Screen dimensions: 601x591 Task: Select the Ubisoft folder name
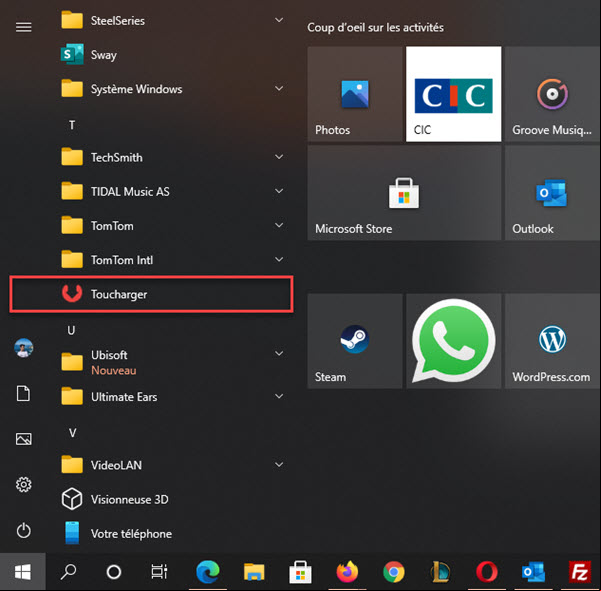[109, 355]
